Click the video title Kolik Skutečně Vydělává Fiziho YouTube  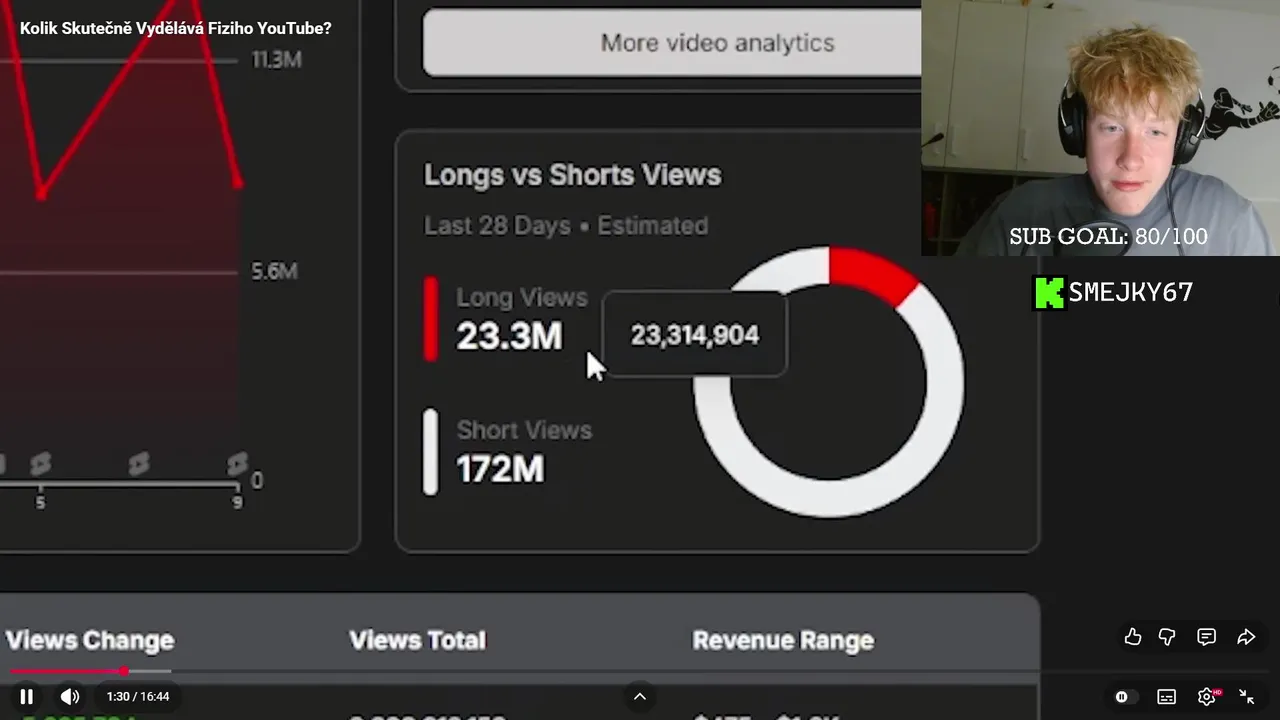tap(175, 28)
